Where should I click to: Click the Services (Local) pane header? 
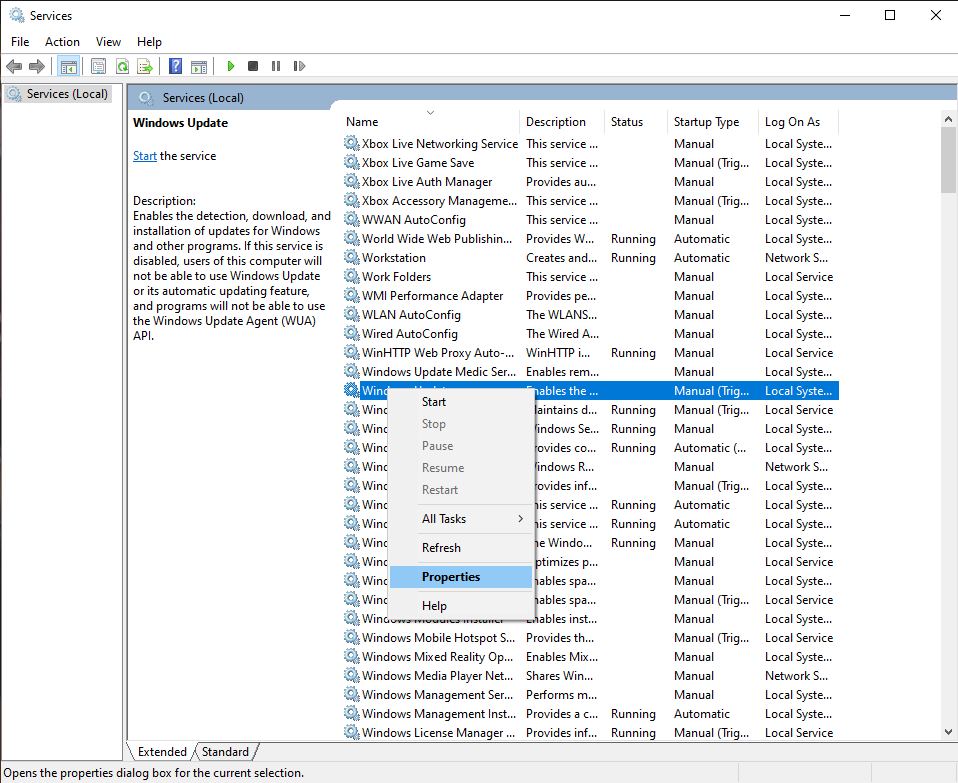pyautogui.click(x=203, y=98)
